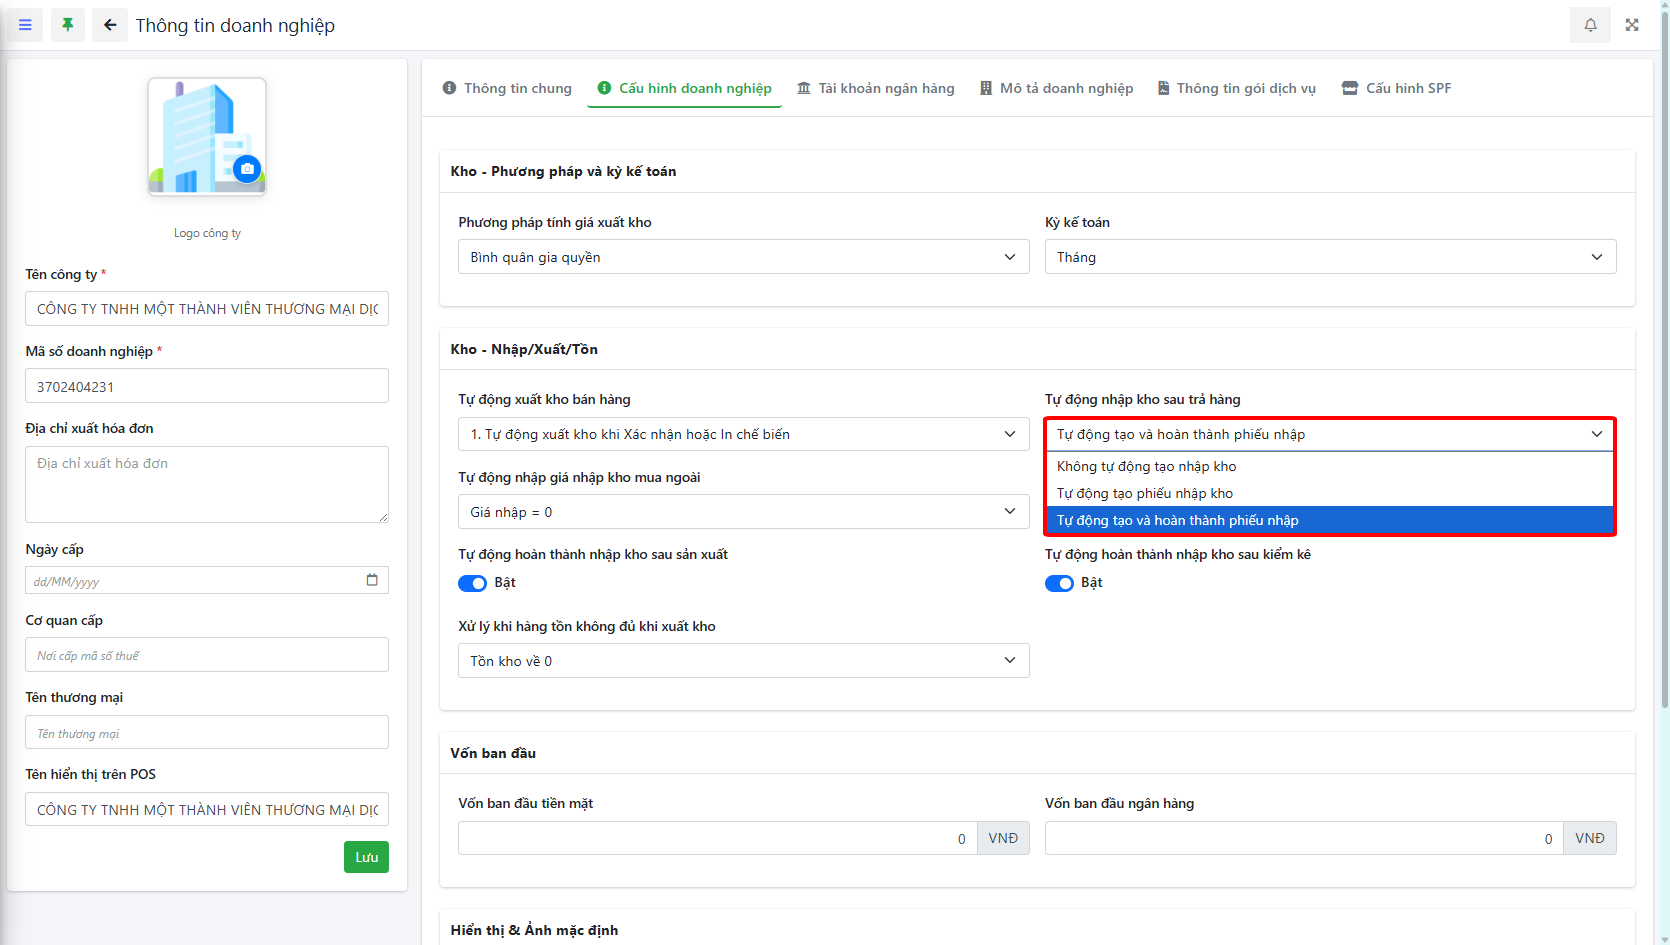The width and height of the screenshot is (1670, 945).
Task: Expand the Phương pháp tính giá xuất kho dropdown
Action: click(743, 257)
